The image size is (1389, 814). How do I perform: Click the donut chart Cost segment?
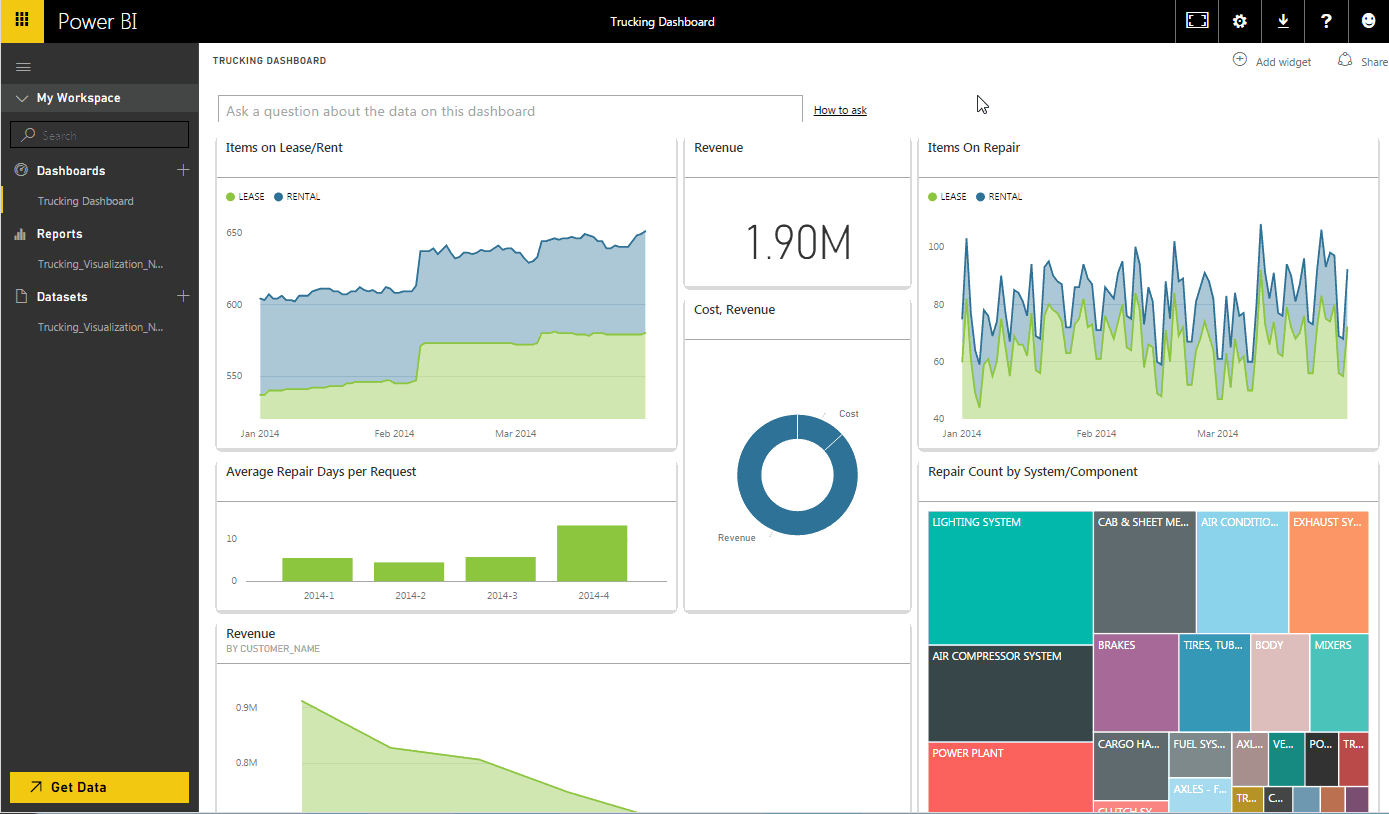coord(817,431)
